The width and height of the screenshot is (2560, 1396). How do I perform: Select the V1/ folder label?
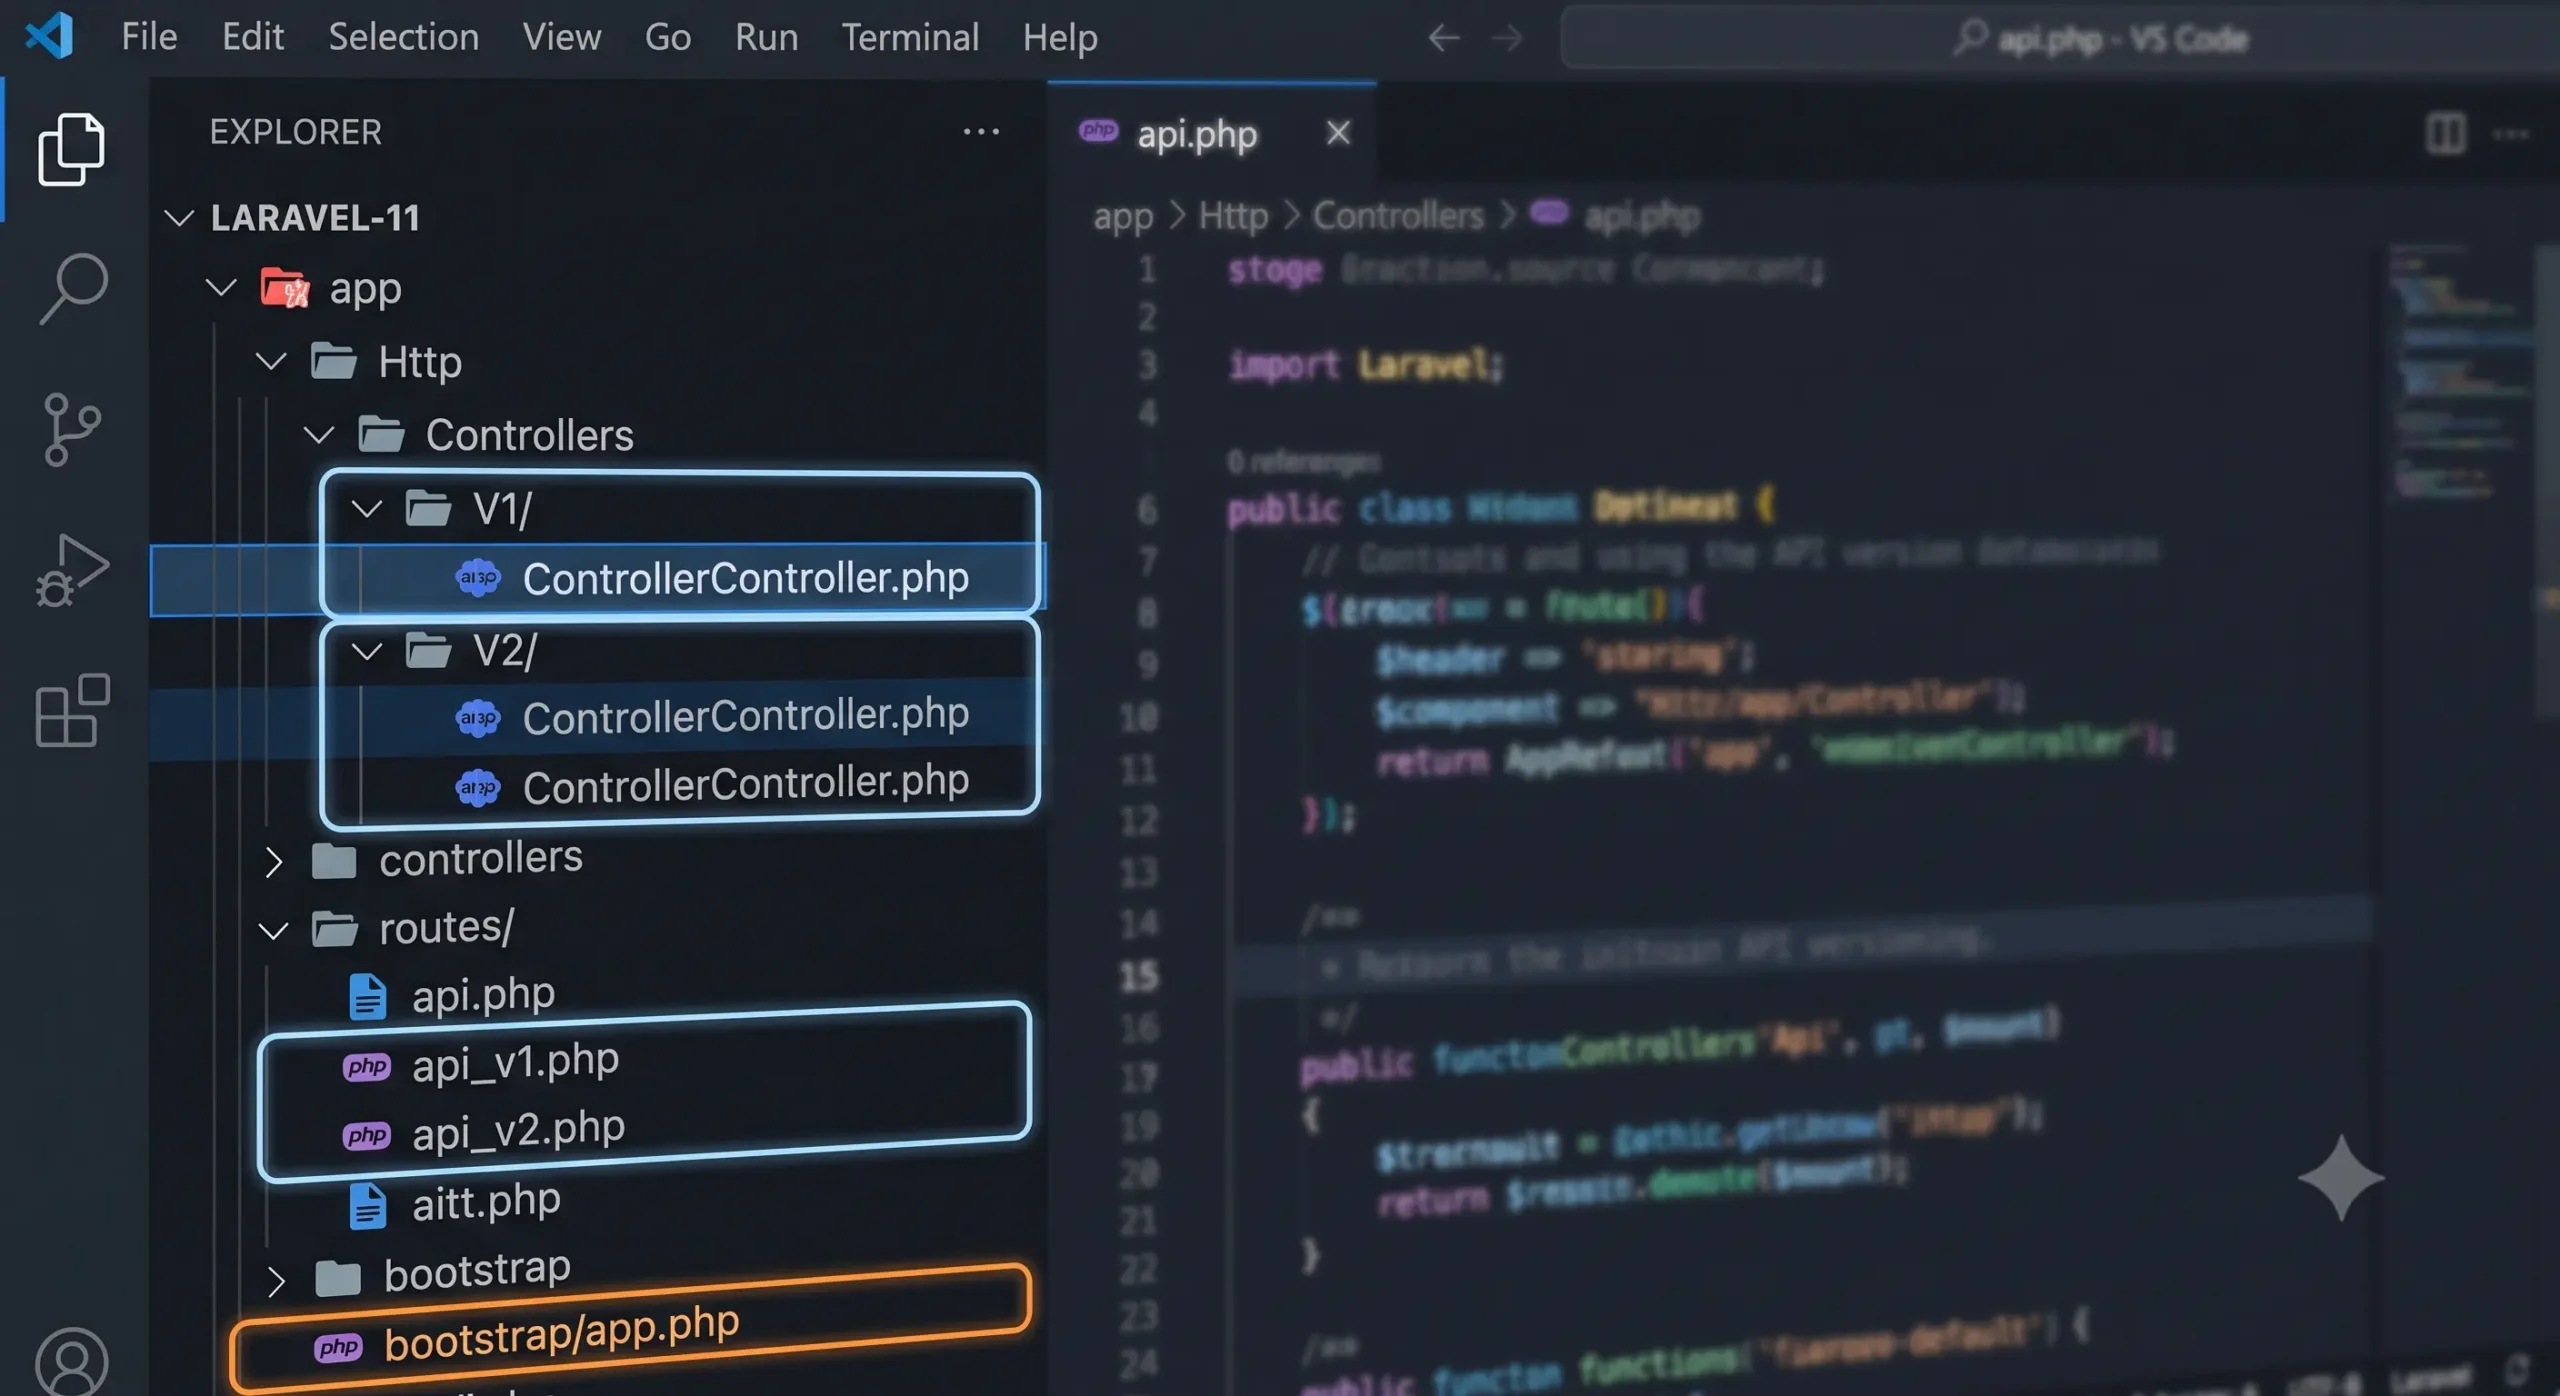point(502,509)
